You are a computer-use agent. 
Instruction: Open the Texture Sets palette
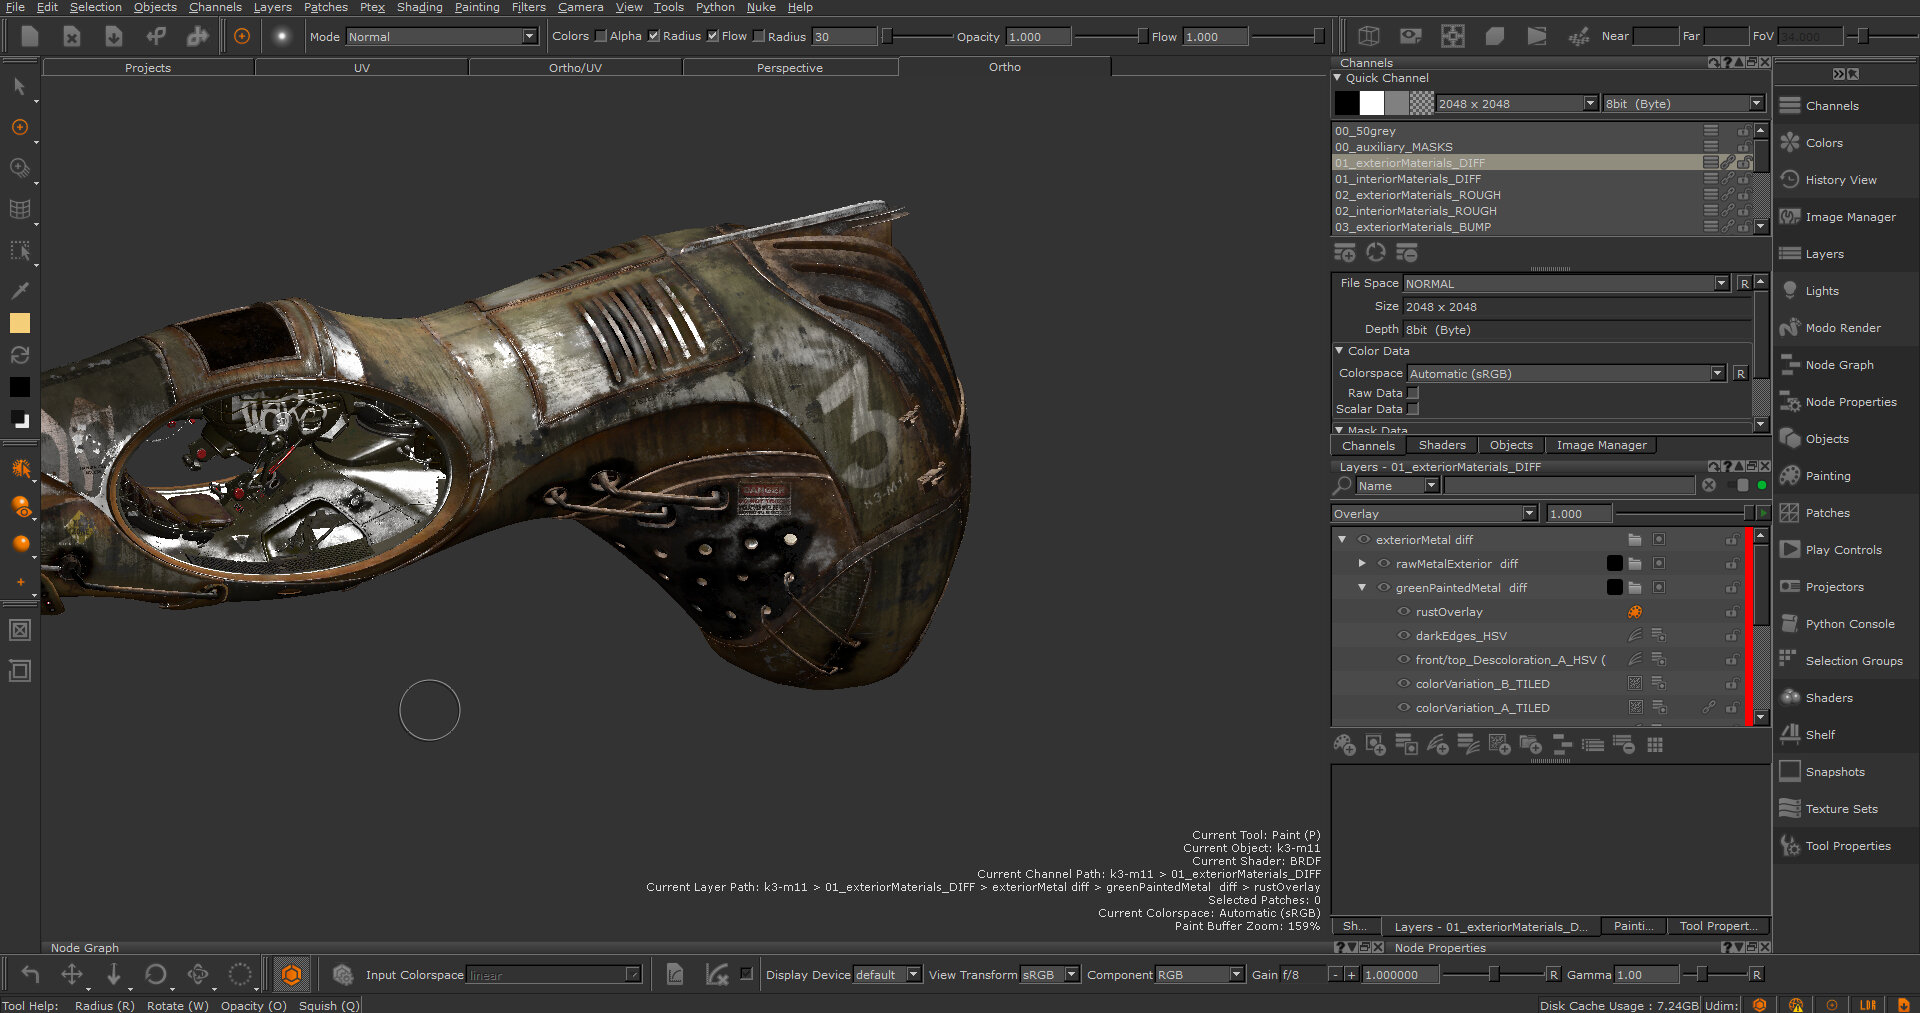tap(1841, 809)
